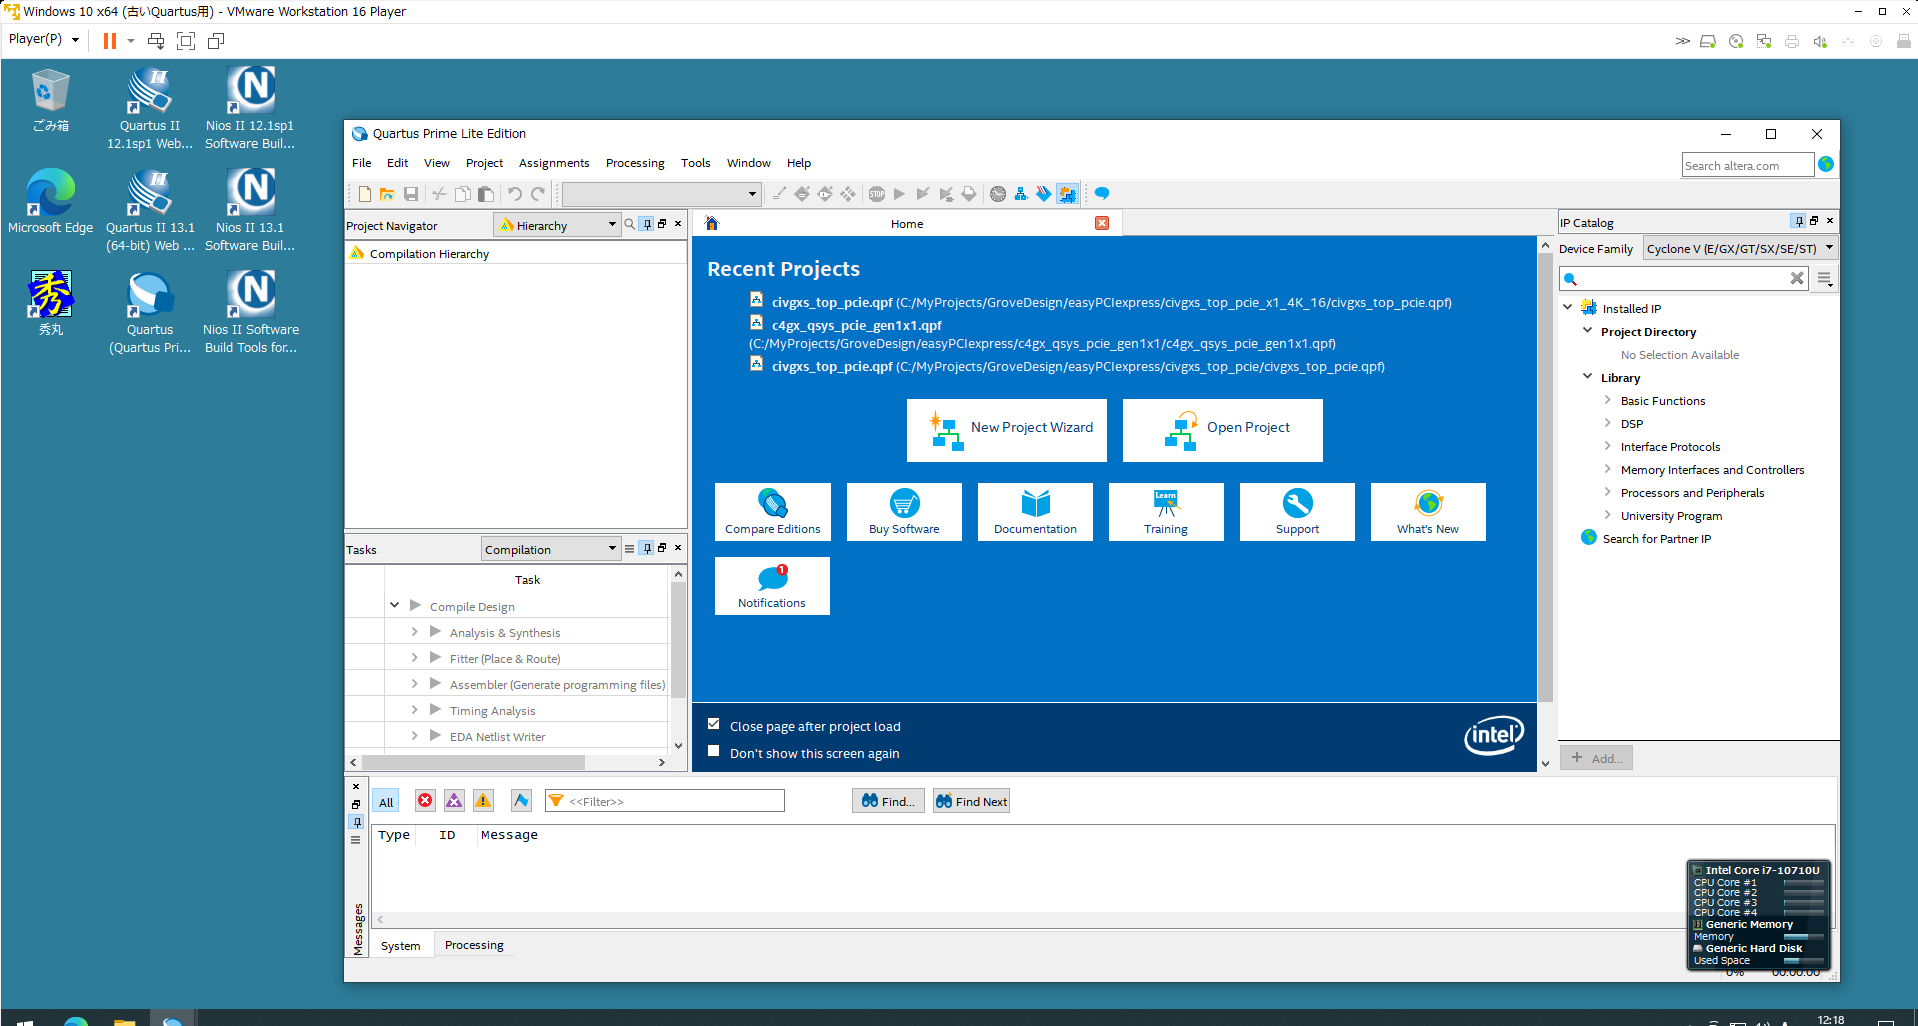Switch to the System messages tab
Screen dimensions: 1918x1026
(401, 945)
